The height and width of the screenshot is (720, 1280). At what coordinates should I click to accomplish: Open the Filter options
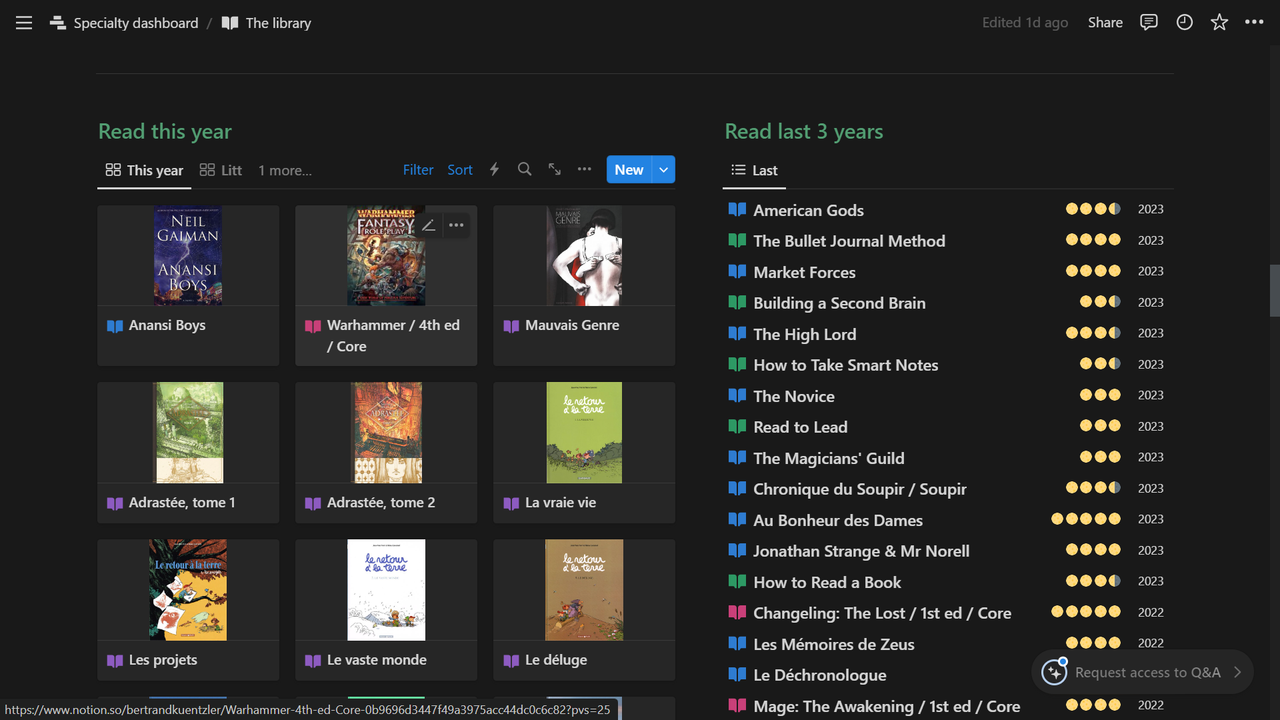418,169
